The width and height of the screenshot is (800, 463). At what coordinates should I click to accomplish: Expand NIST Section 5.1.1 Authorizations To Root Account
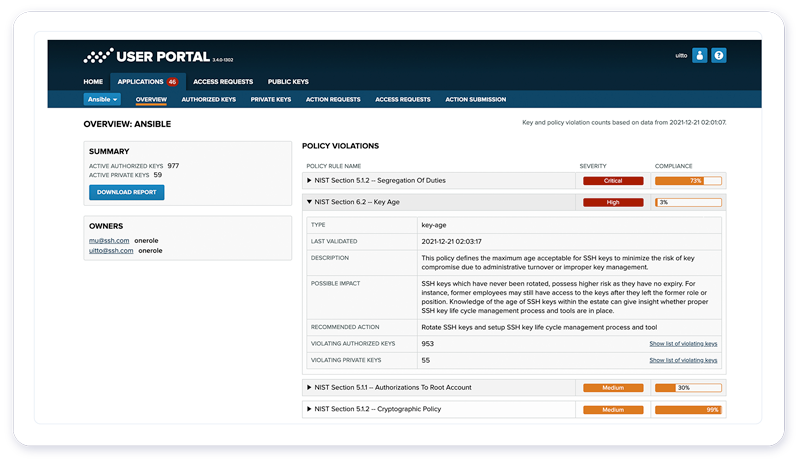tap(392, 387)
